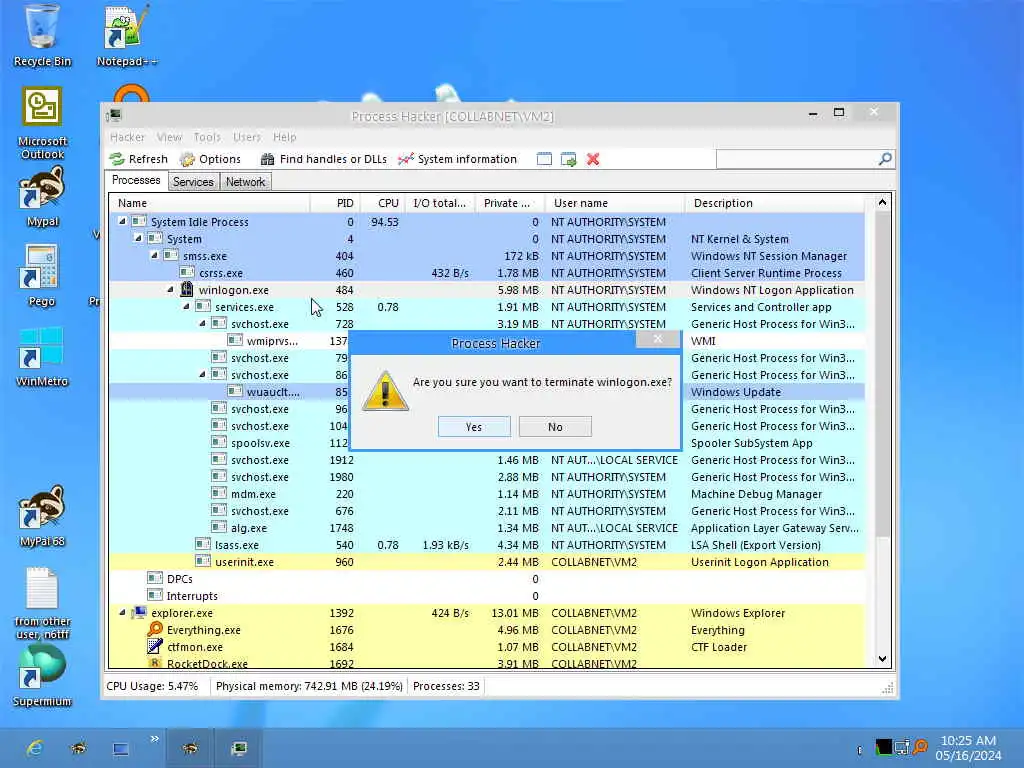The height and width of the screenshot is (768, 1024).
Task: Select the mdm.exe process row
Action: coord(487,494)
